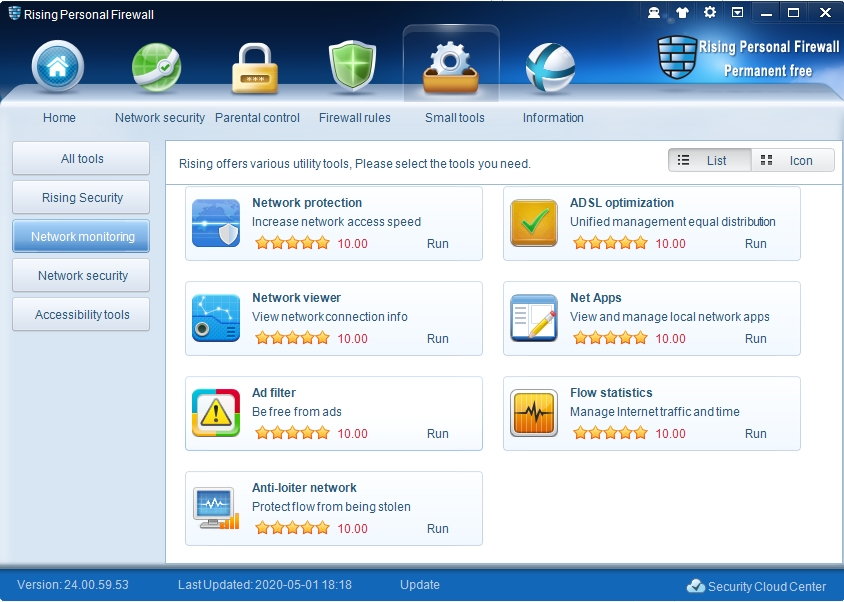
Task: Run the ADSL optimization tool
Action: [756, 243]
